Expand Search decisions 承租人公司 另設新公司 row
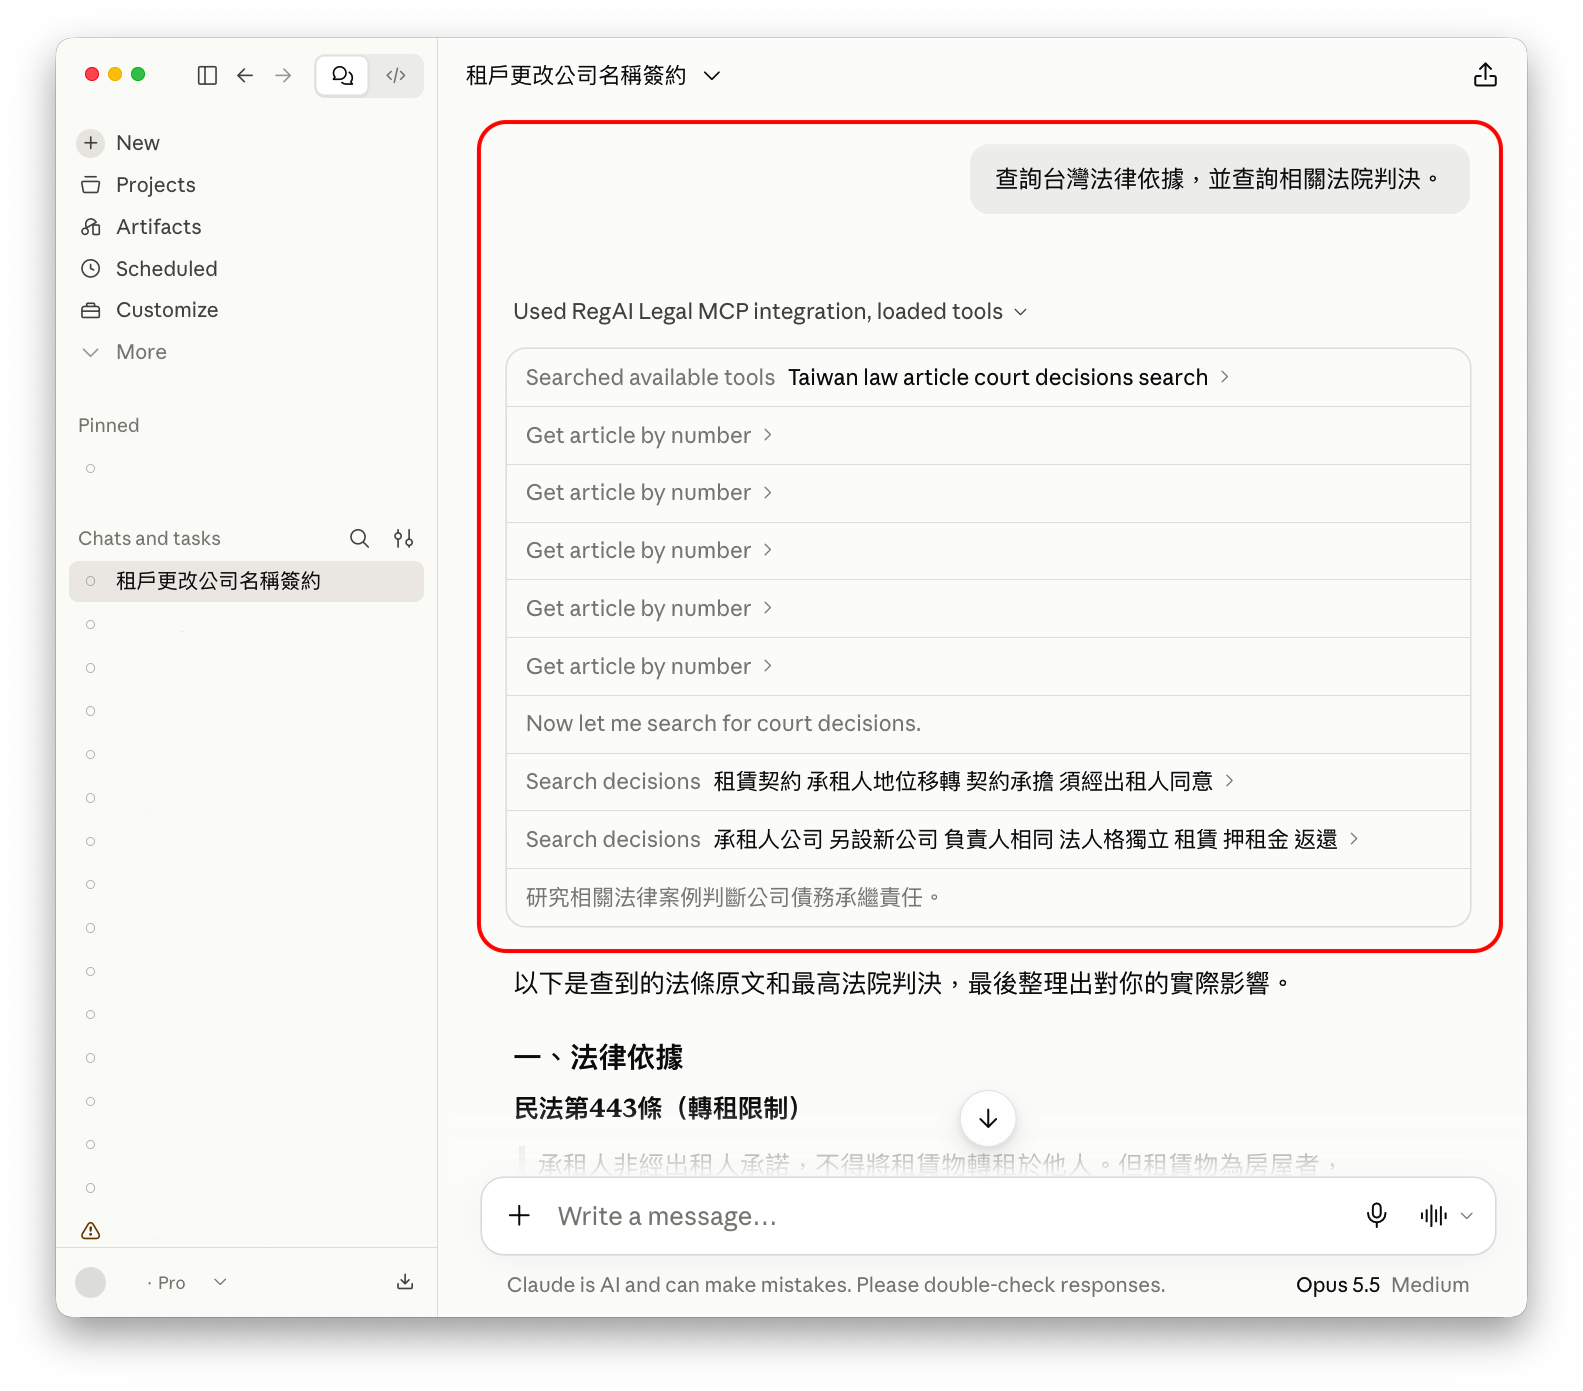 coord(988,840)
